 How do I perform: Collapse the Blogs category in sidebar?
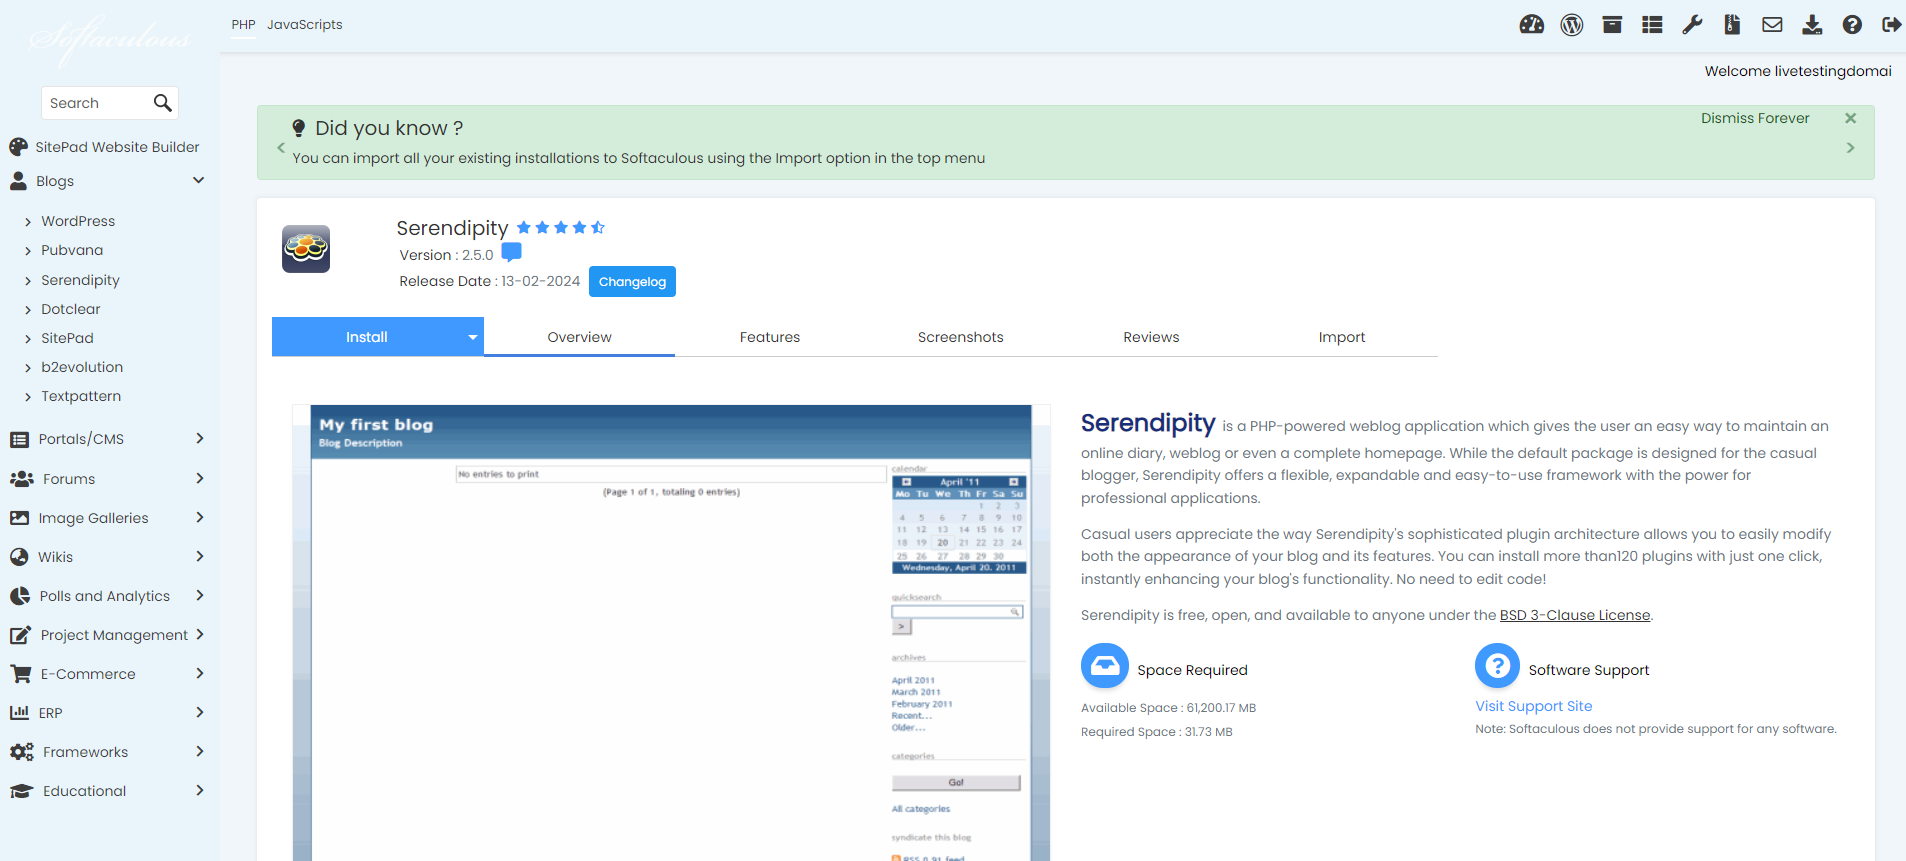pos(198,181)
